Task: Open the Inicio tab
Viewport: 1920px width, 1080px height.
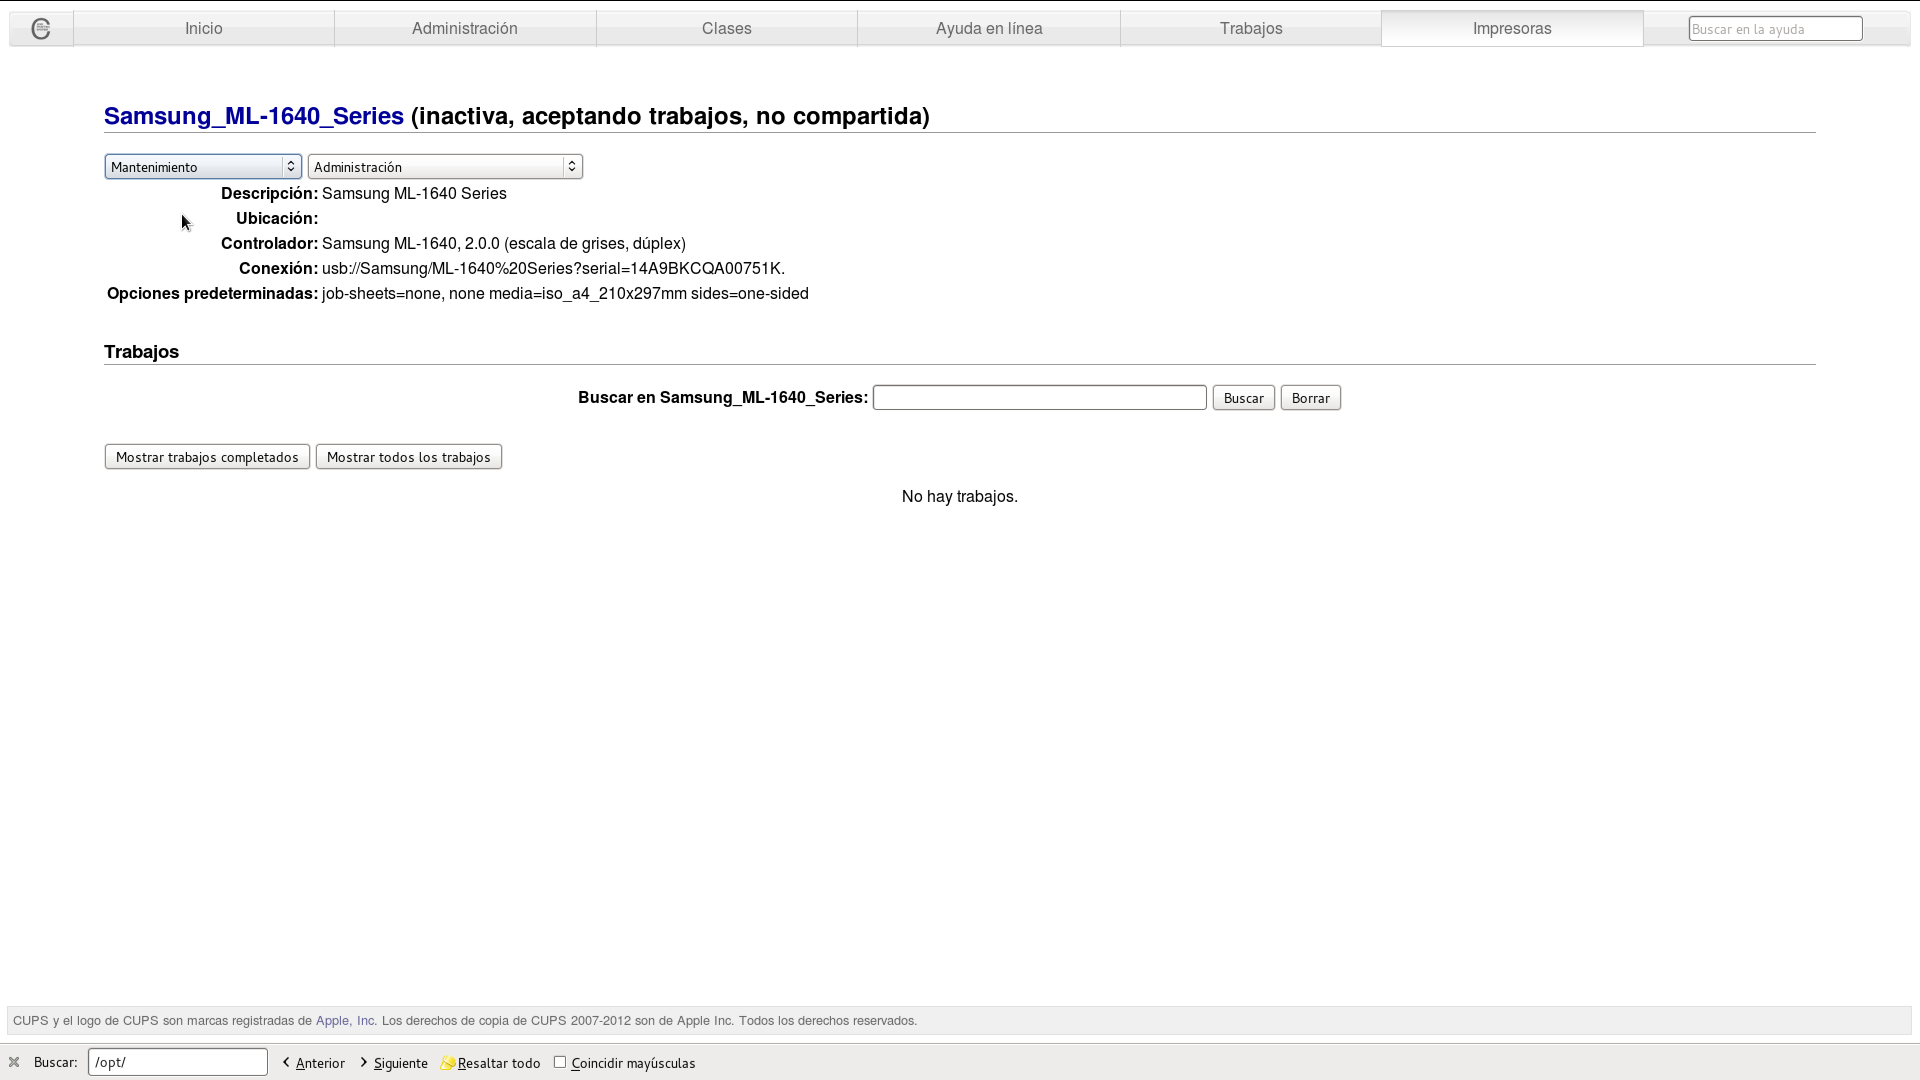Action: coord(204,29)
